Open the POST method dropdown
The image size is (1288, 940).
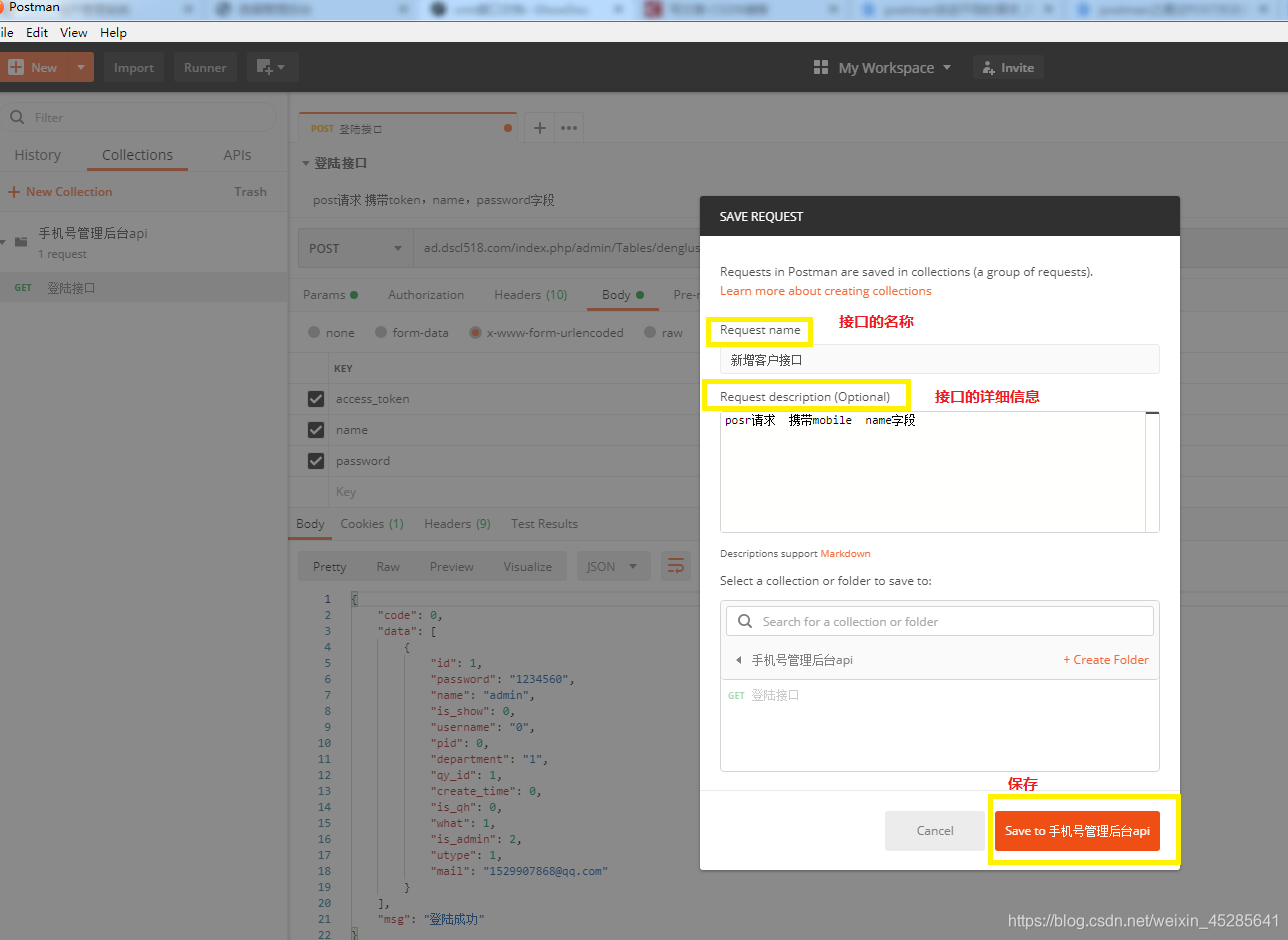tap(354, 248)
